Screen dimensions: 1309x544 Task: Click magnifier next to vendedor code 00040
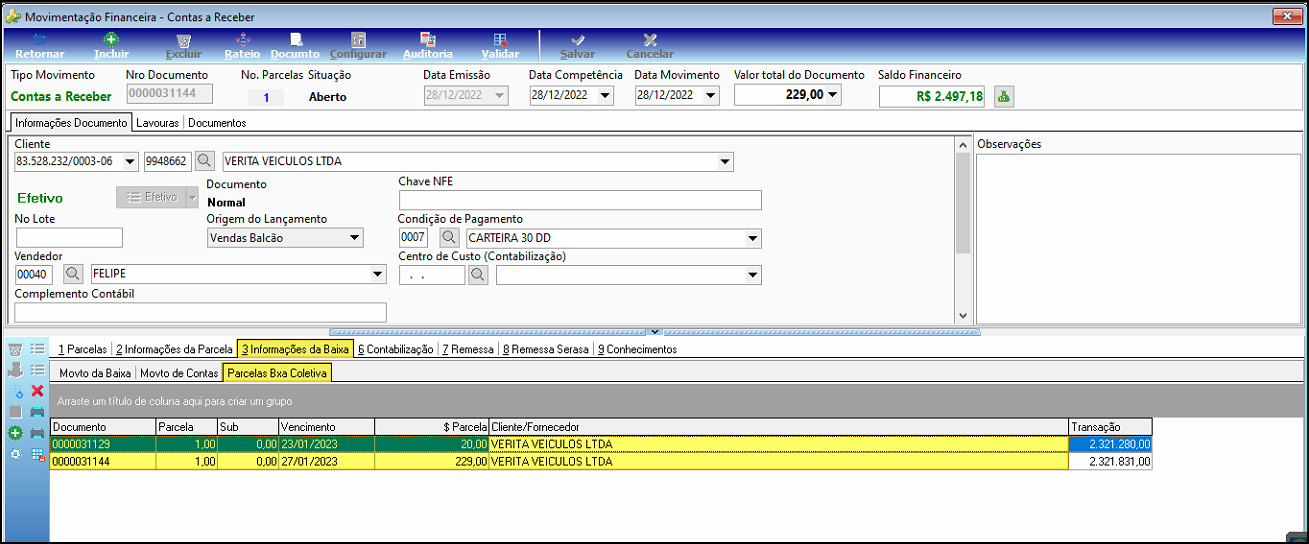74,274
